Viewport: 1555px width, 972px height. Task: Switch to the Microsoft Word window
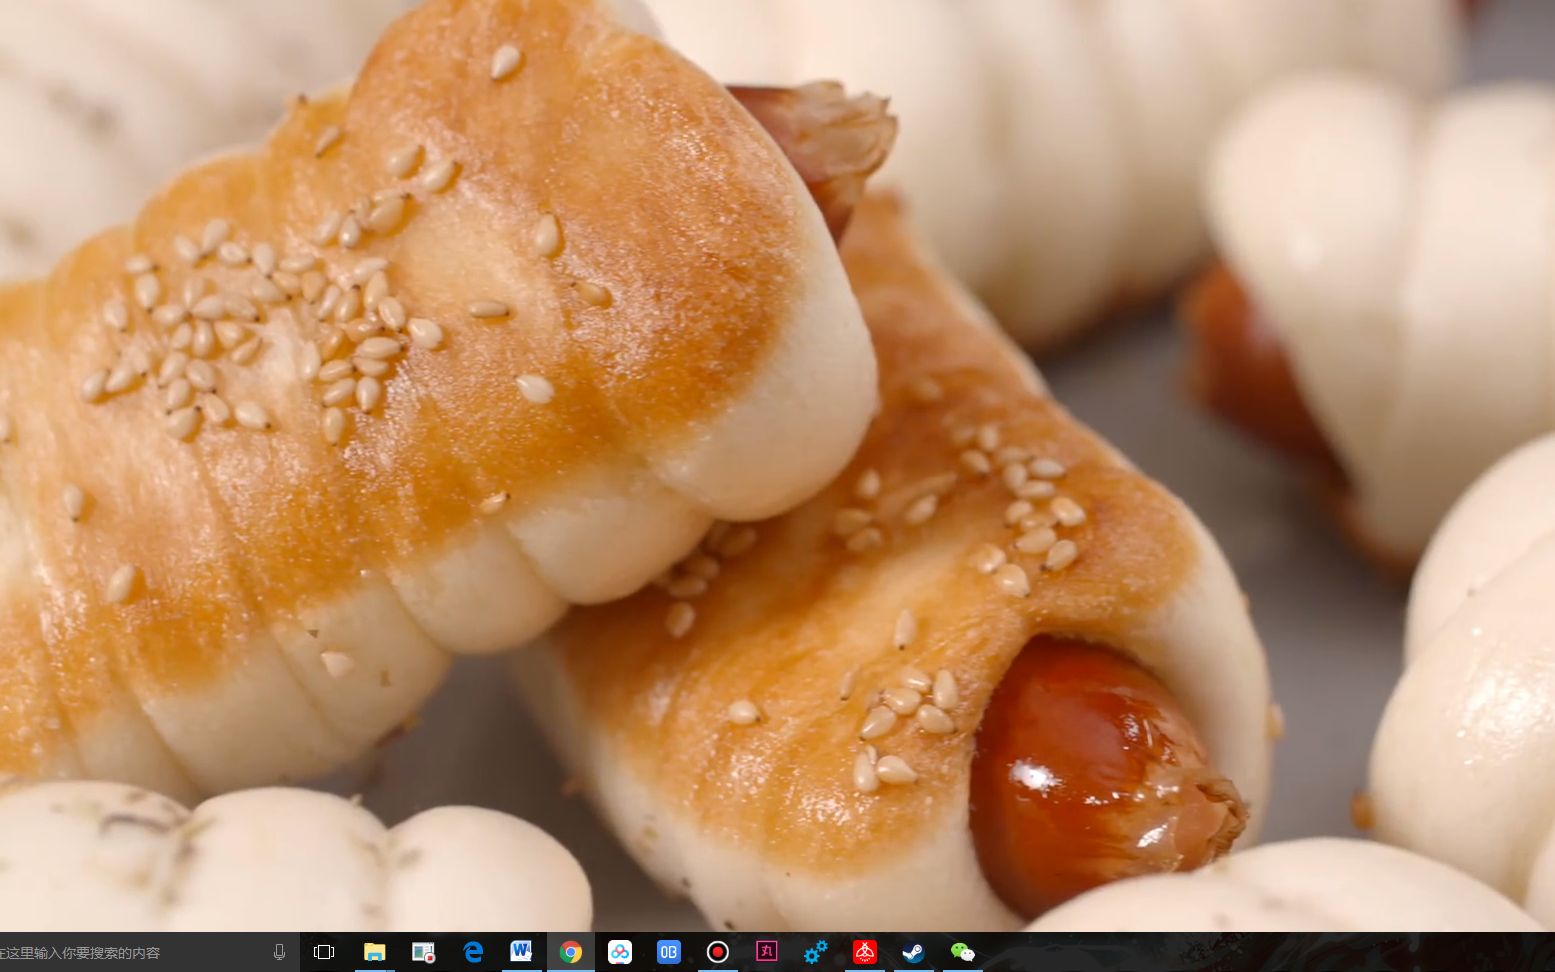click(521, 952)
